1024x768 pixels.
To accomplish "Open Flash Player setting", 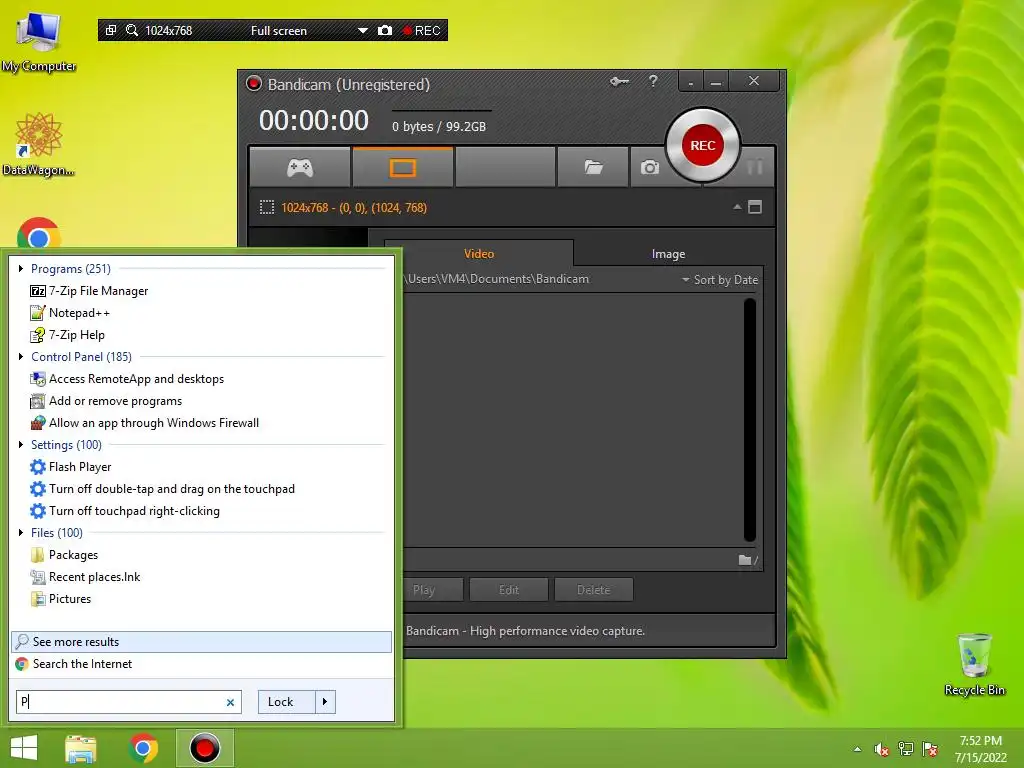I will pos(71,467).
